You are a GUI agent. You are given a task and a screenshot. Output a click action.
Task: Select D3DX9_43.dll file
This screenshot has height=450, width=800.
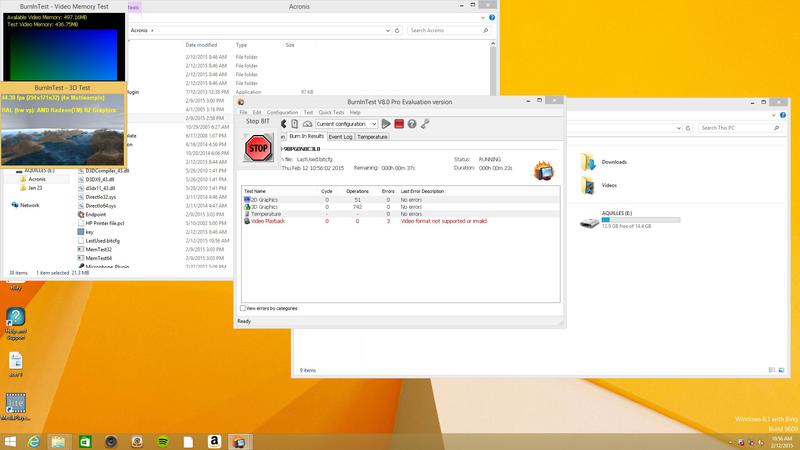tap(100, 180)
